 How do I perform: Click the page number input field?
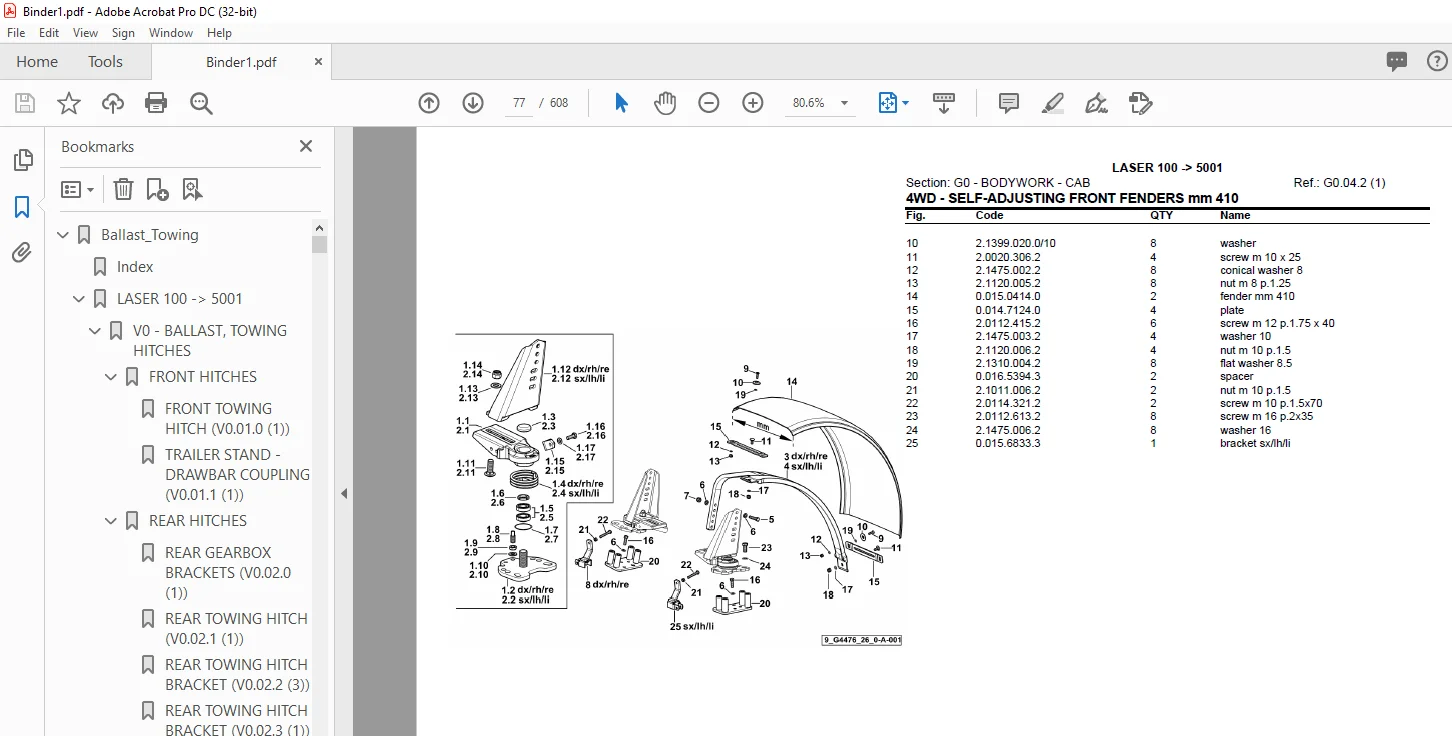[x=519, y=103]
